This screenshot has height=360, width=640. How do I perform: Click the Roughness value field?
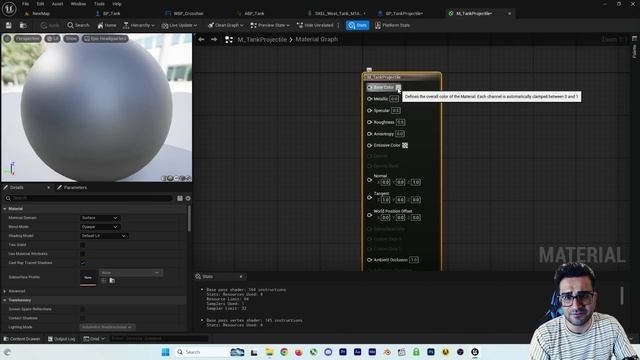[x=400, y=122]
